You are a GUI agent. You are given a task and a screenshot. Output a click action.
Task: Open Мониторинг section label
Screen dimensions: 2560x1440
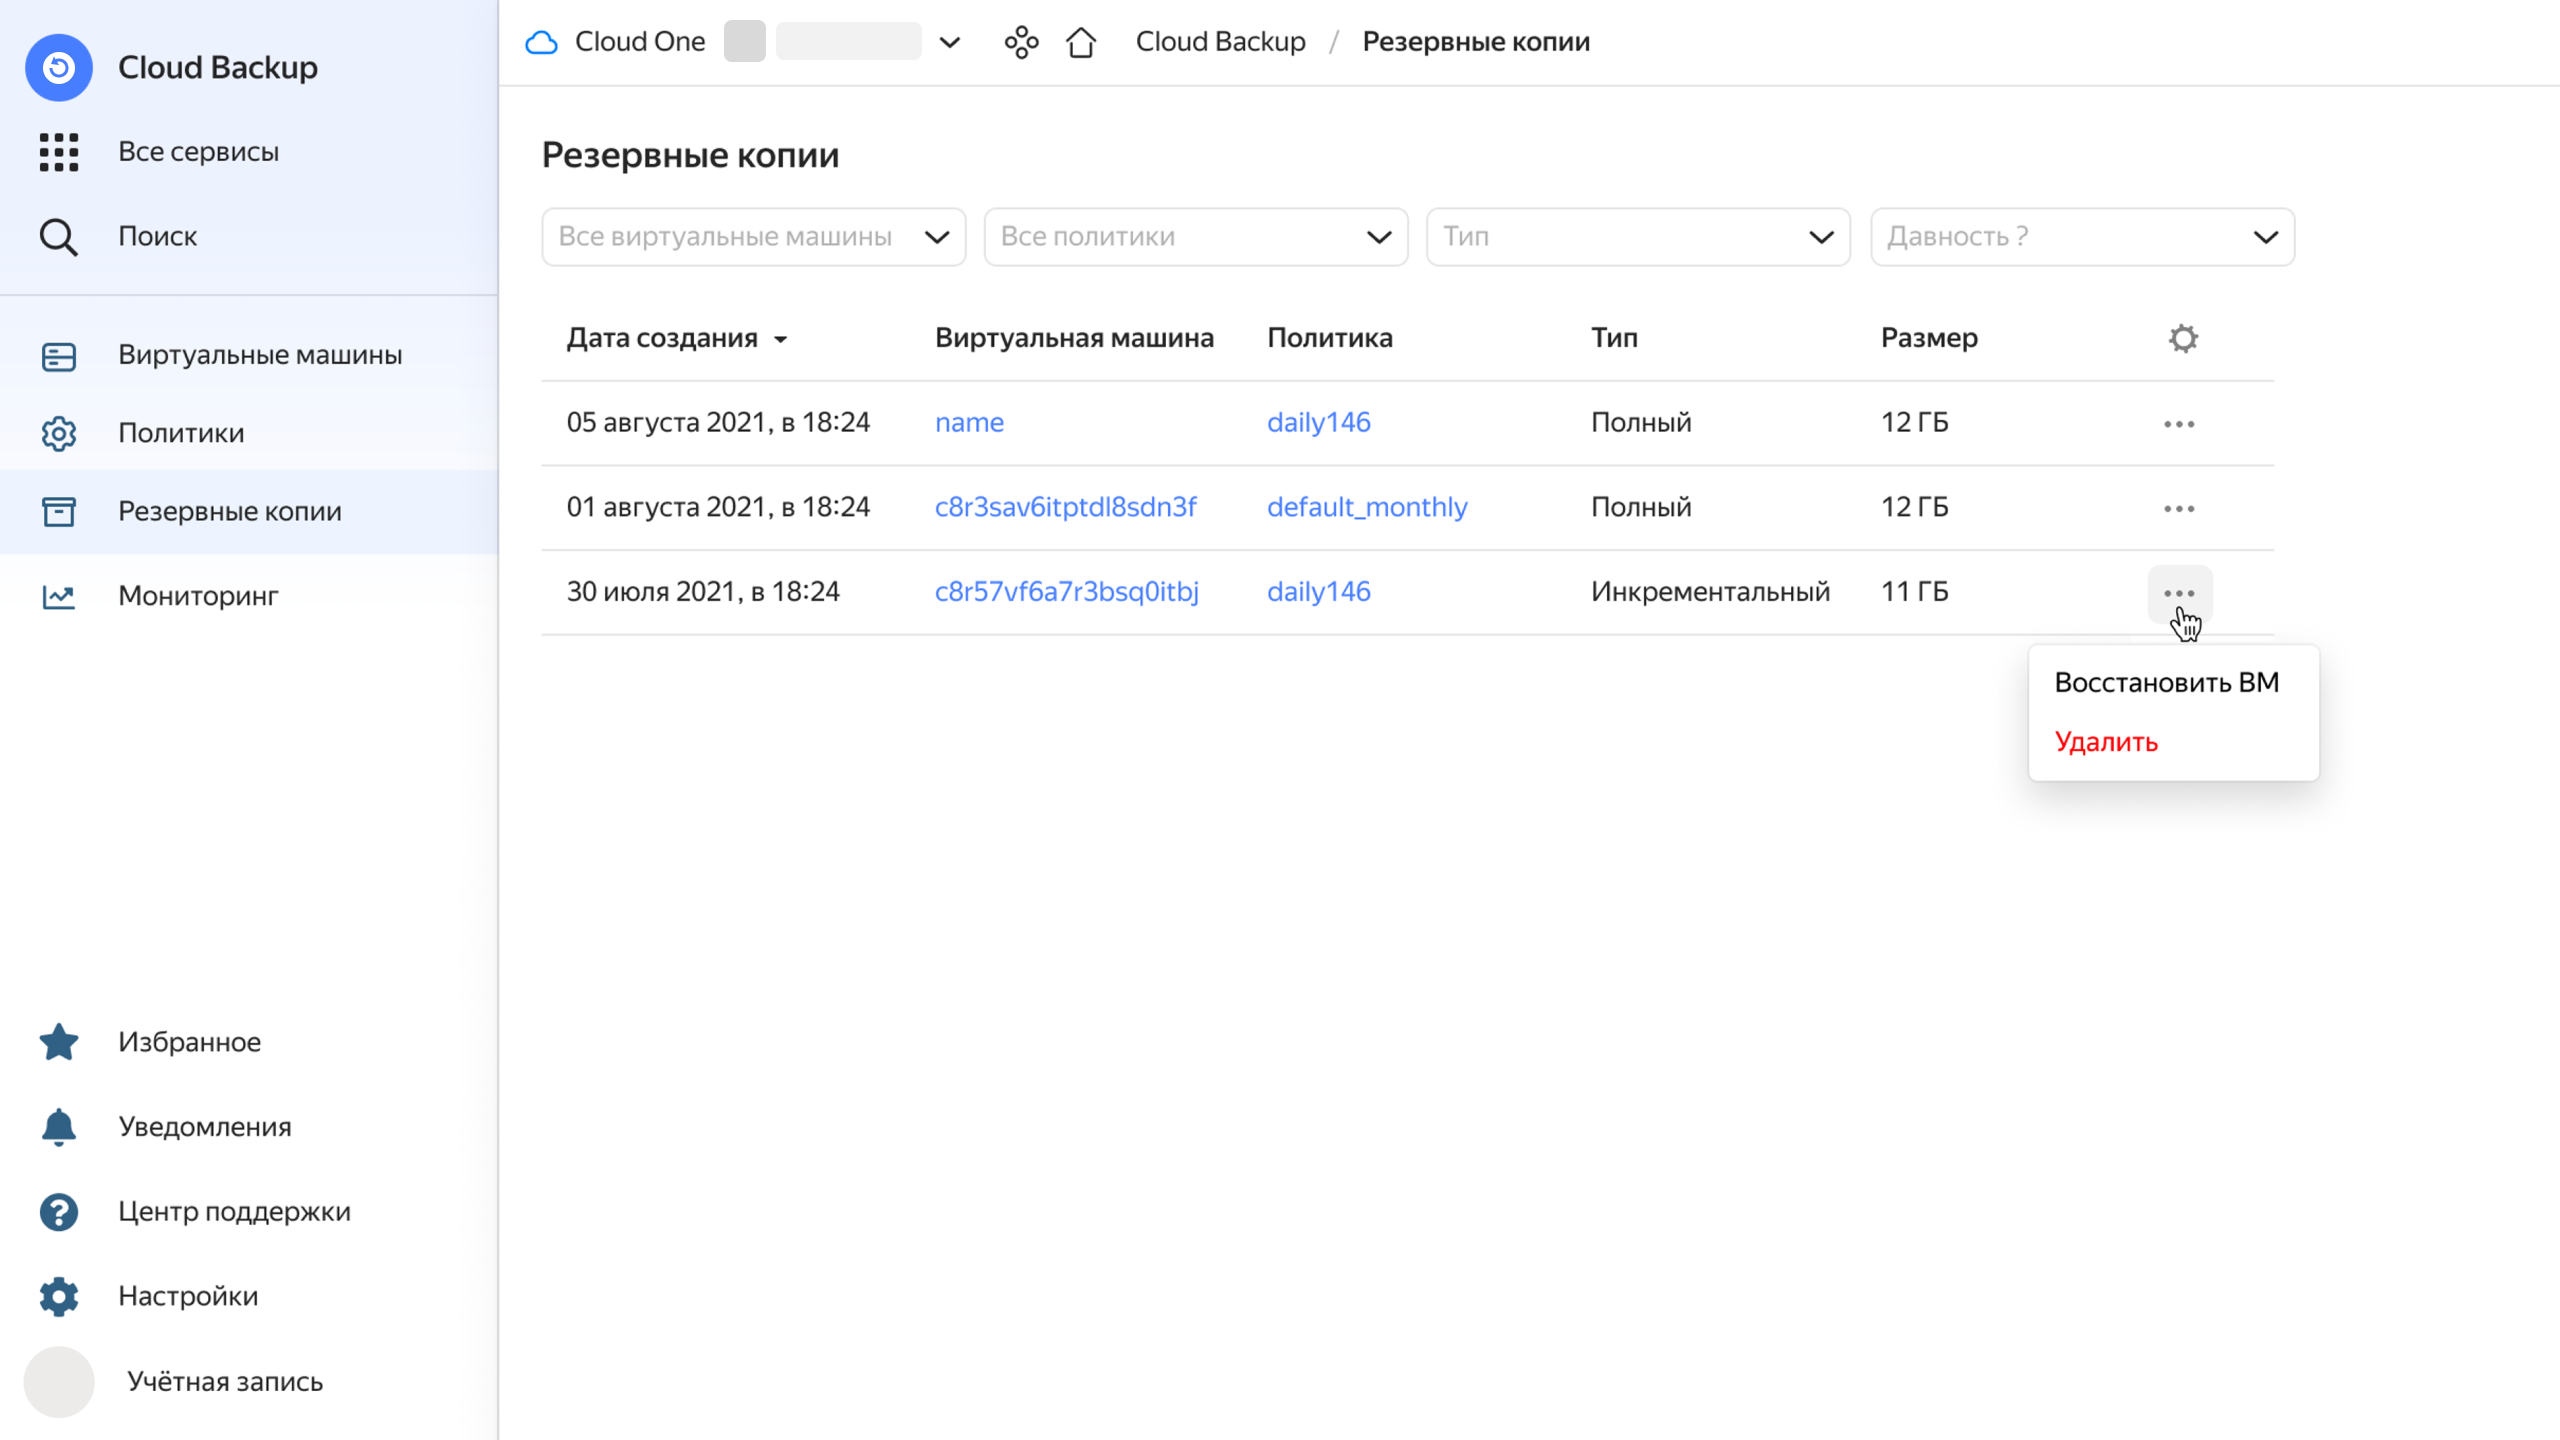(x=198, y=596)
